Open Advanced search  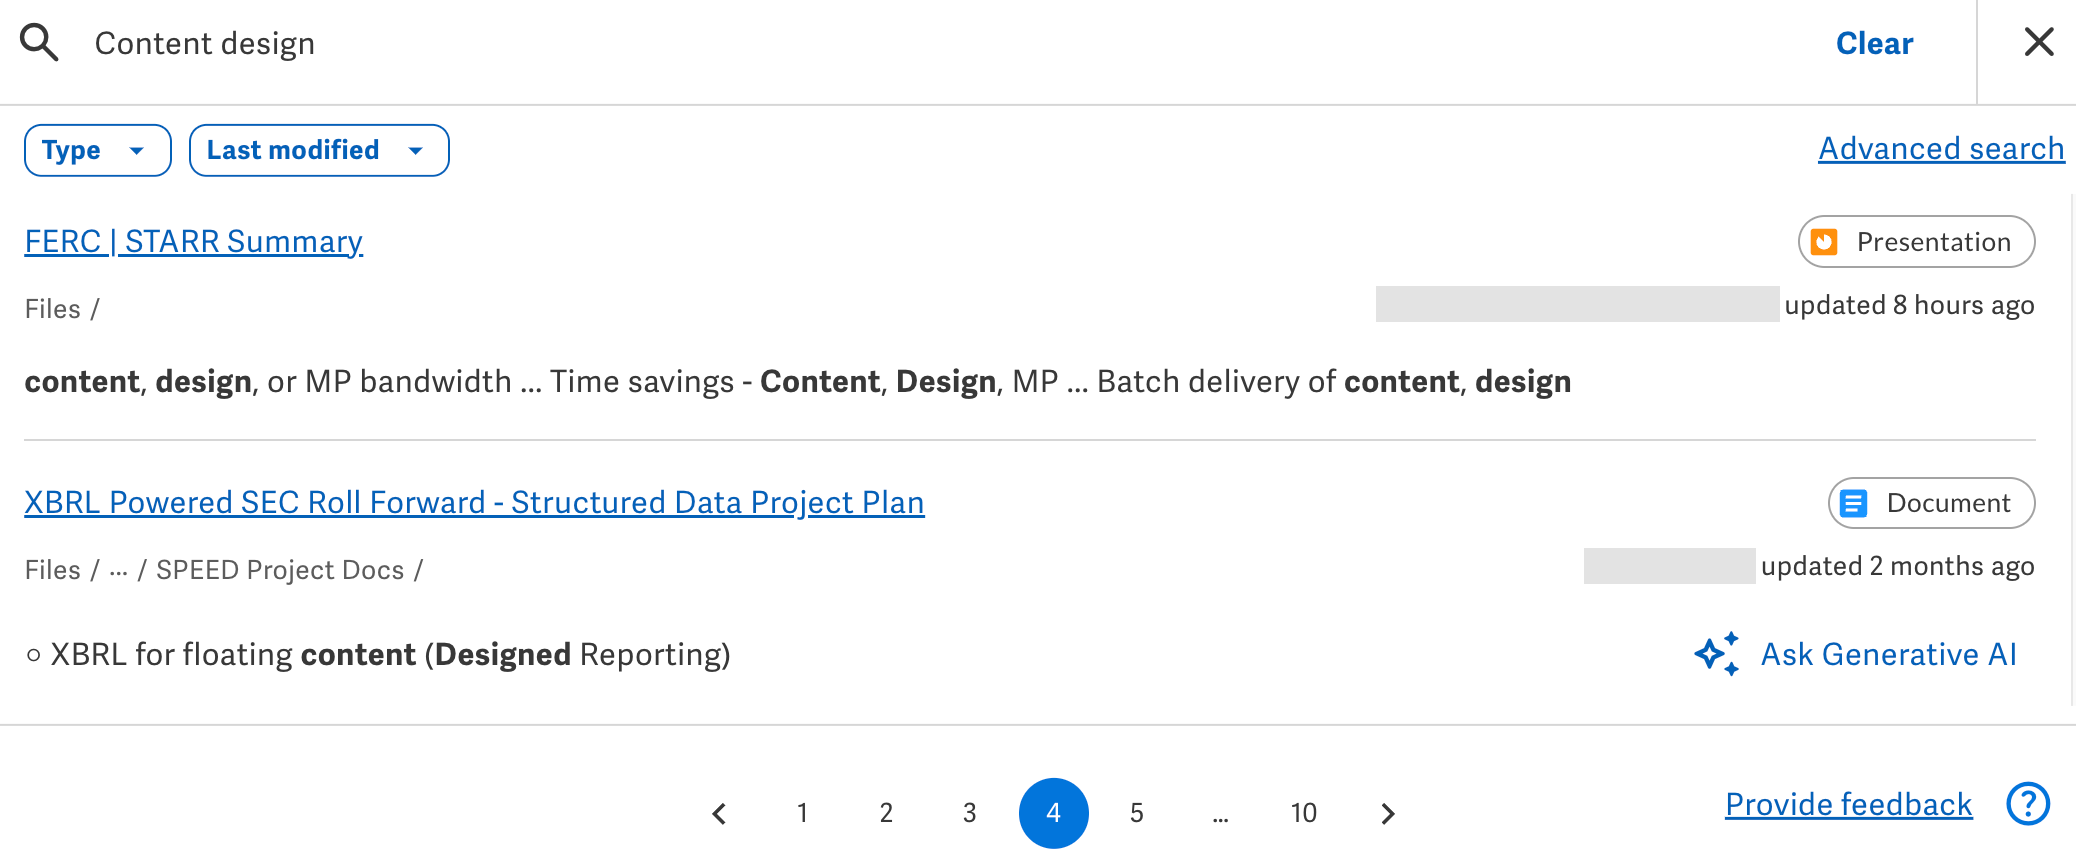coord(1940,148)
